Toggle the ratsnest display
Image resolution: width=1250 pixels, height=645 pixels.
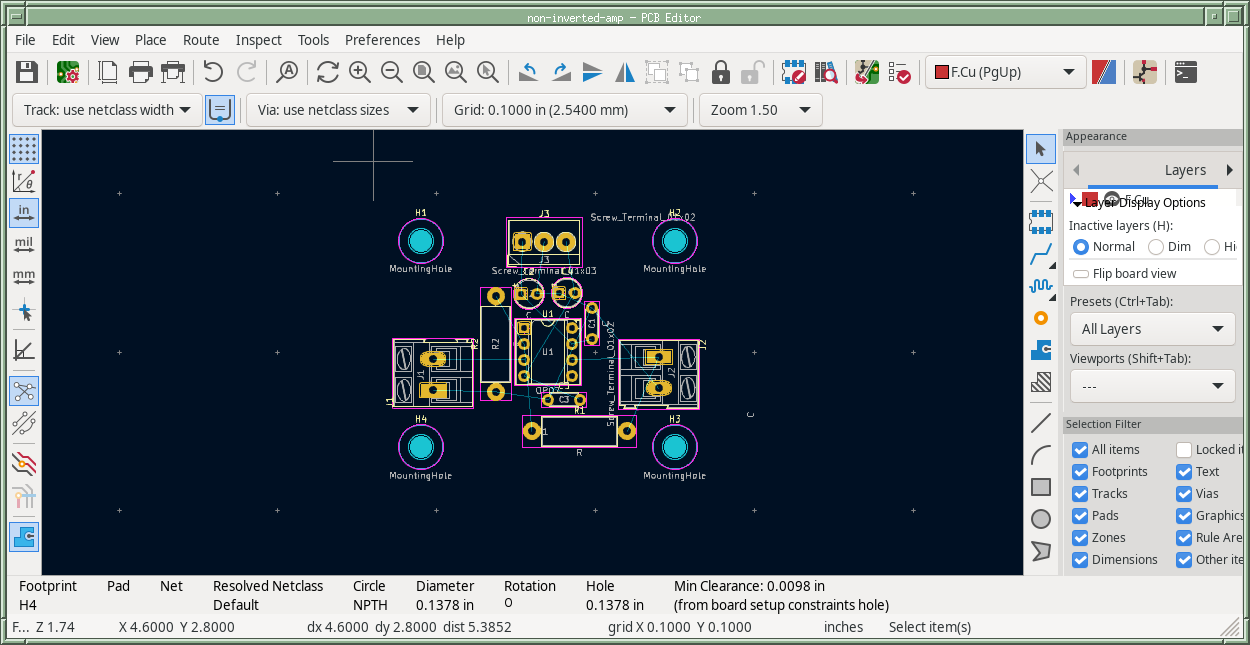tap(24, 390)
